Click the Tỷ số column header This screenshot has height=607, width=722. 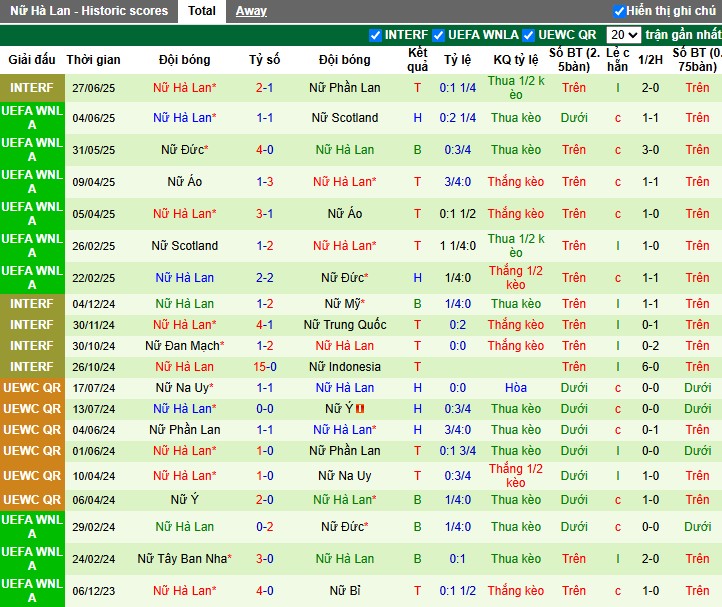(265, 60)
